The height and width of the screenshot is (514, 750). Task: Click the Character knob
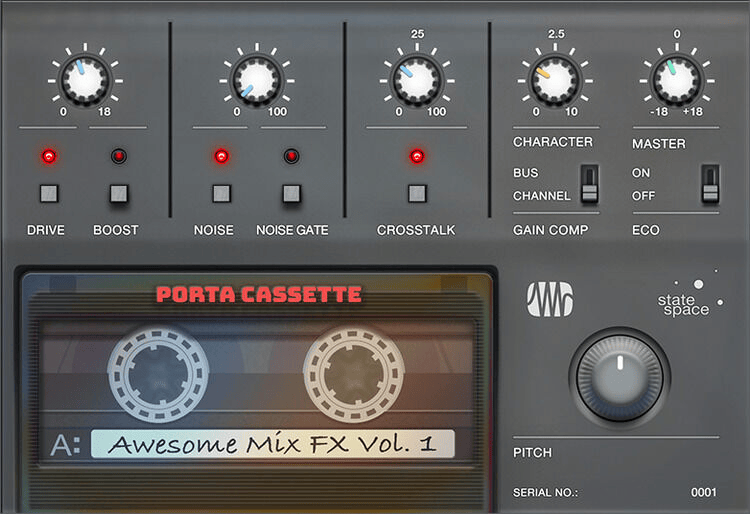pyautogui.click(x=556, y=78)
